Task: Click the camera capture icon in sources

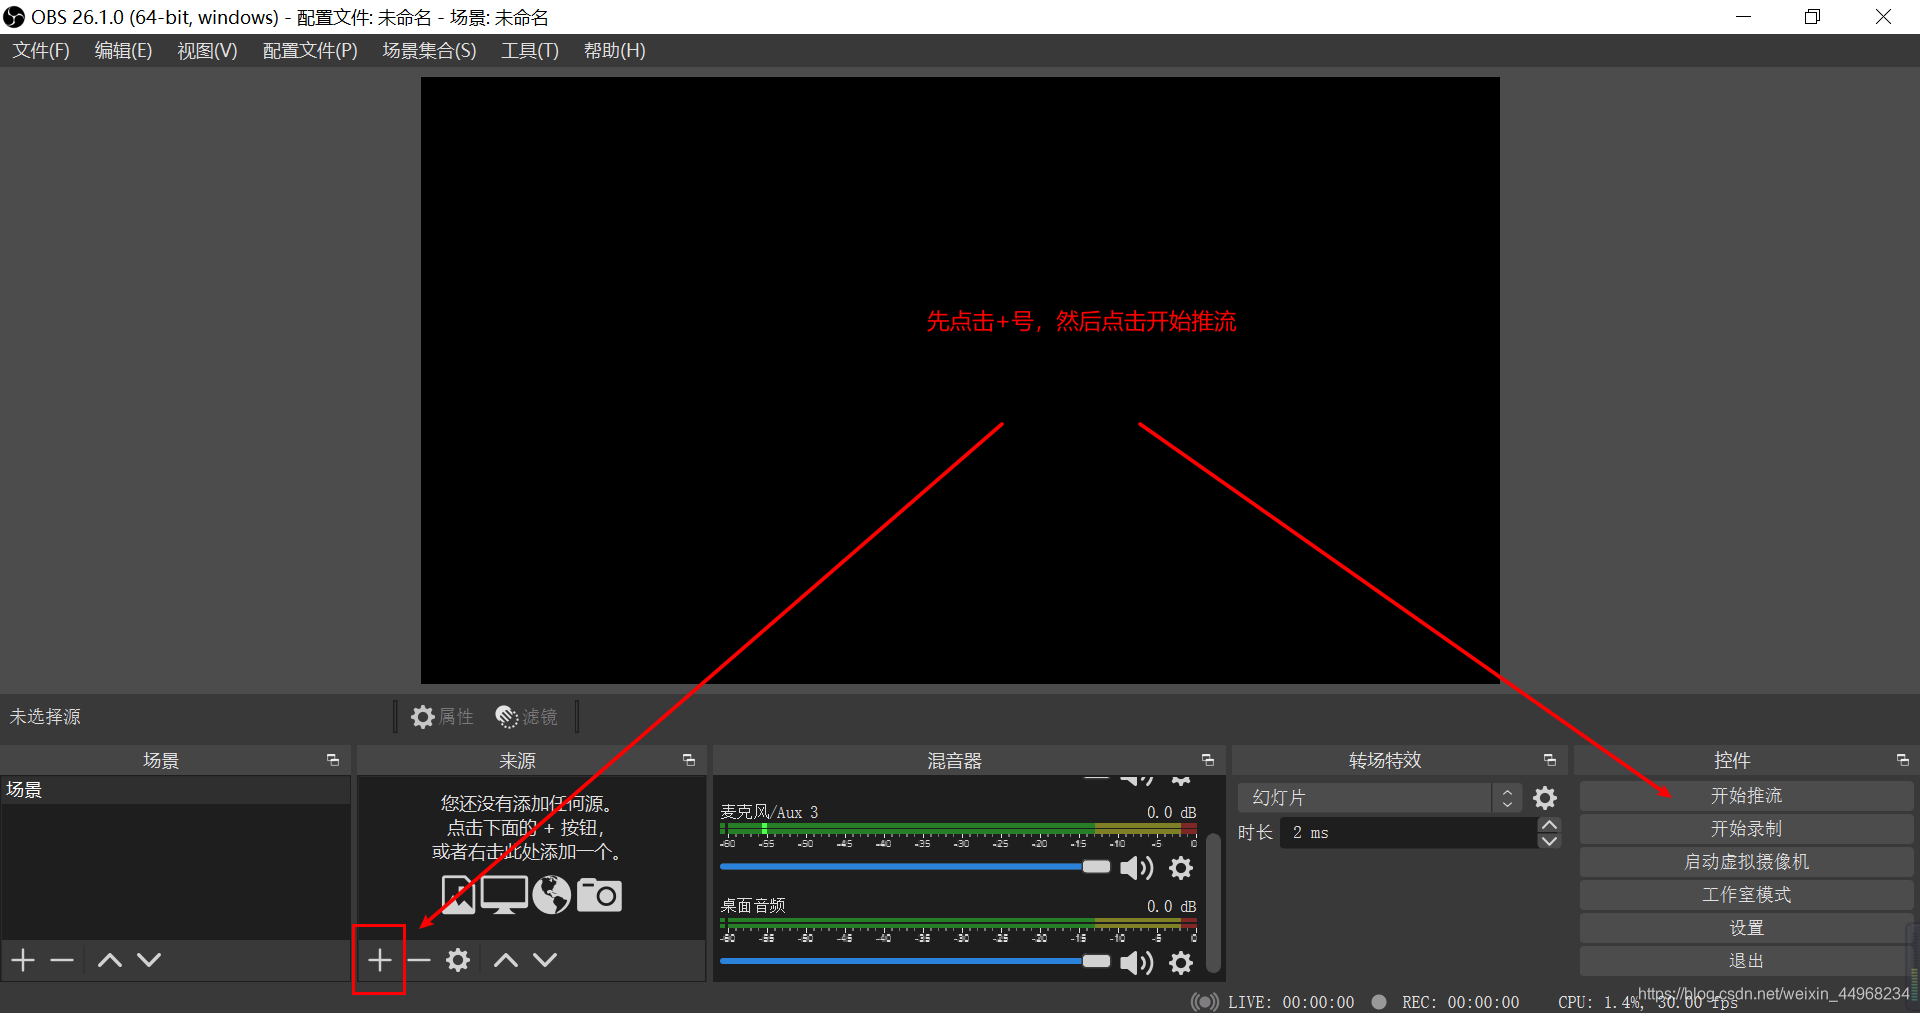Action: 599,895
